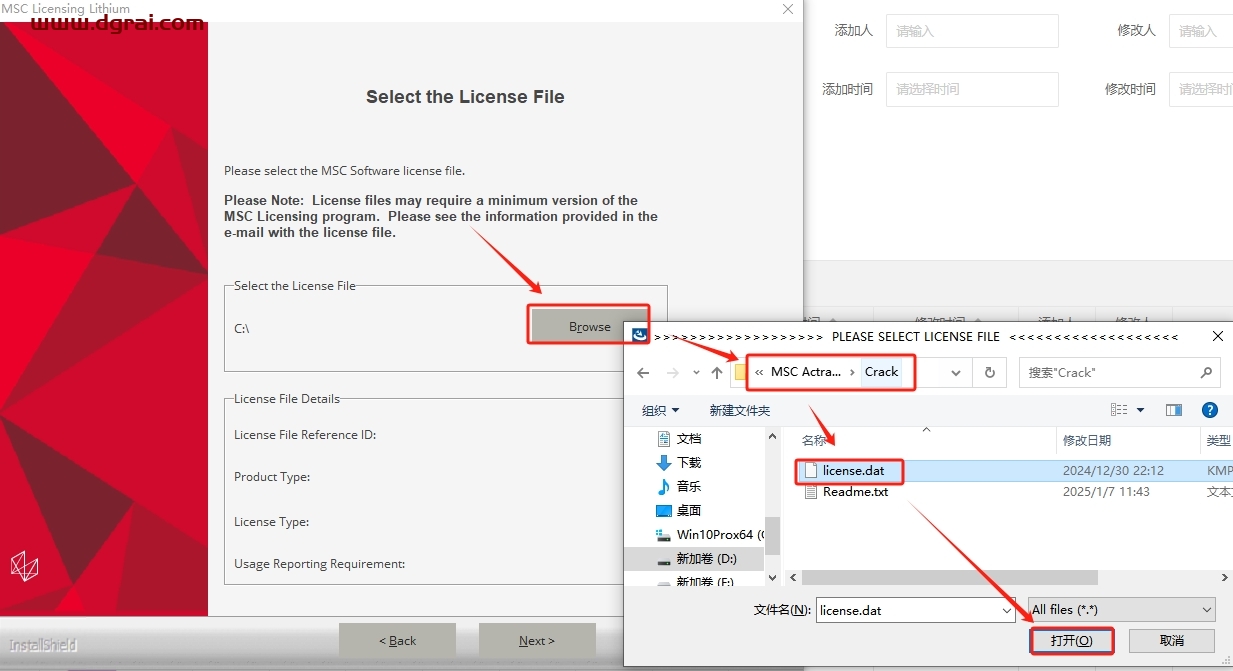
Task: Click 新建文件夹 new folder
Action: pyautogui.click(x=739, y=410)
